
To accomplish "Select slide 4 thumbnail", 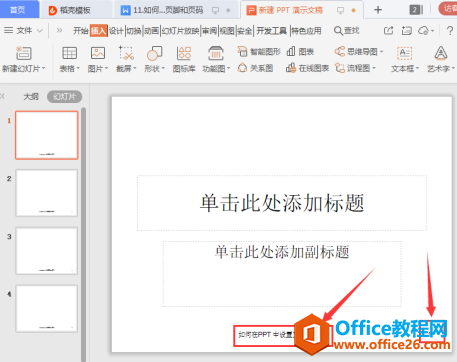I will coord(47,308).
